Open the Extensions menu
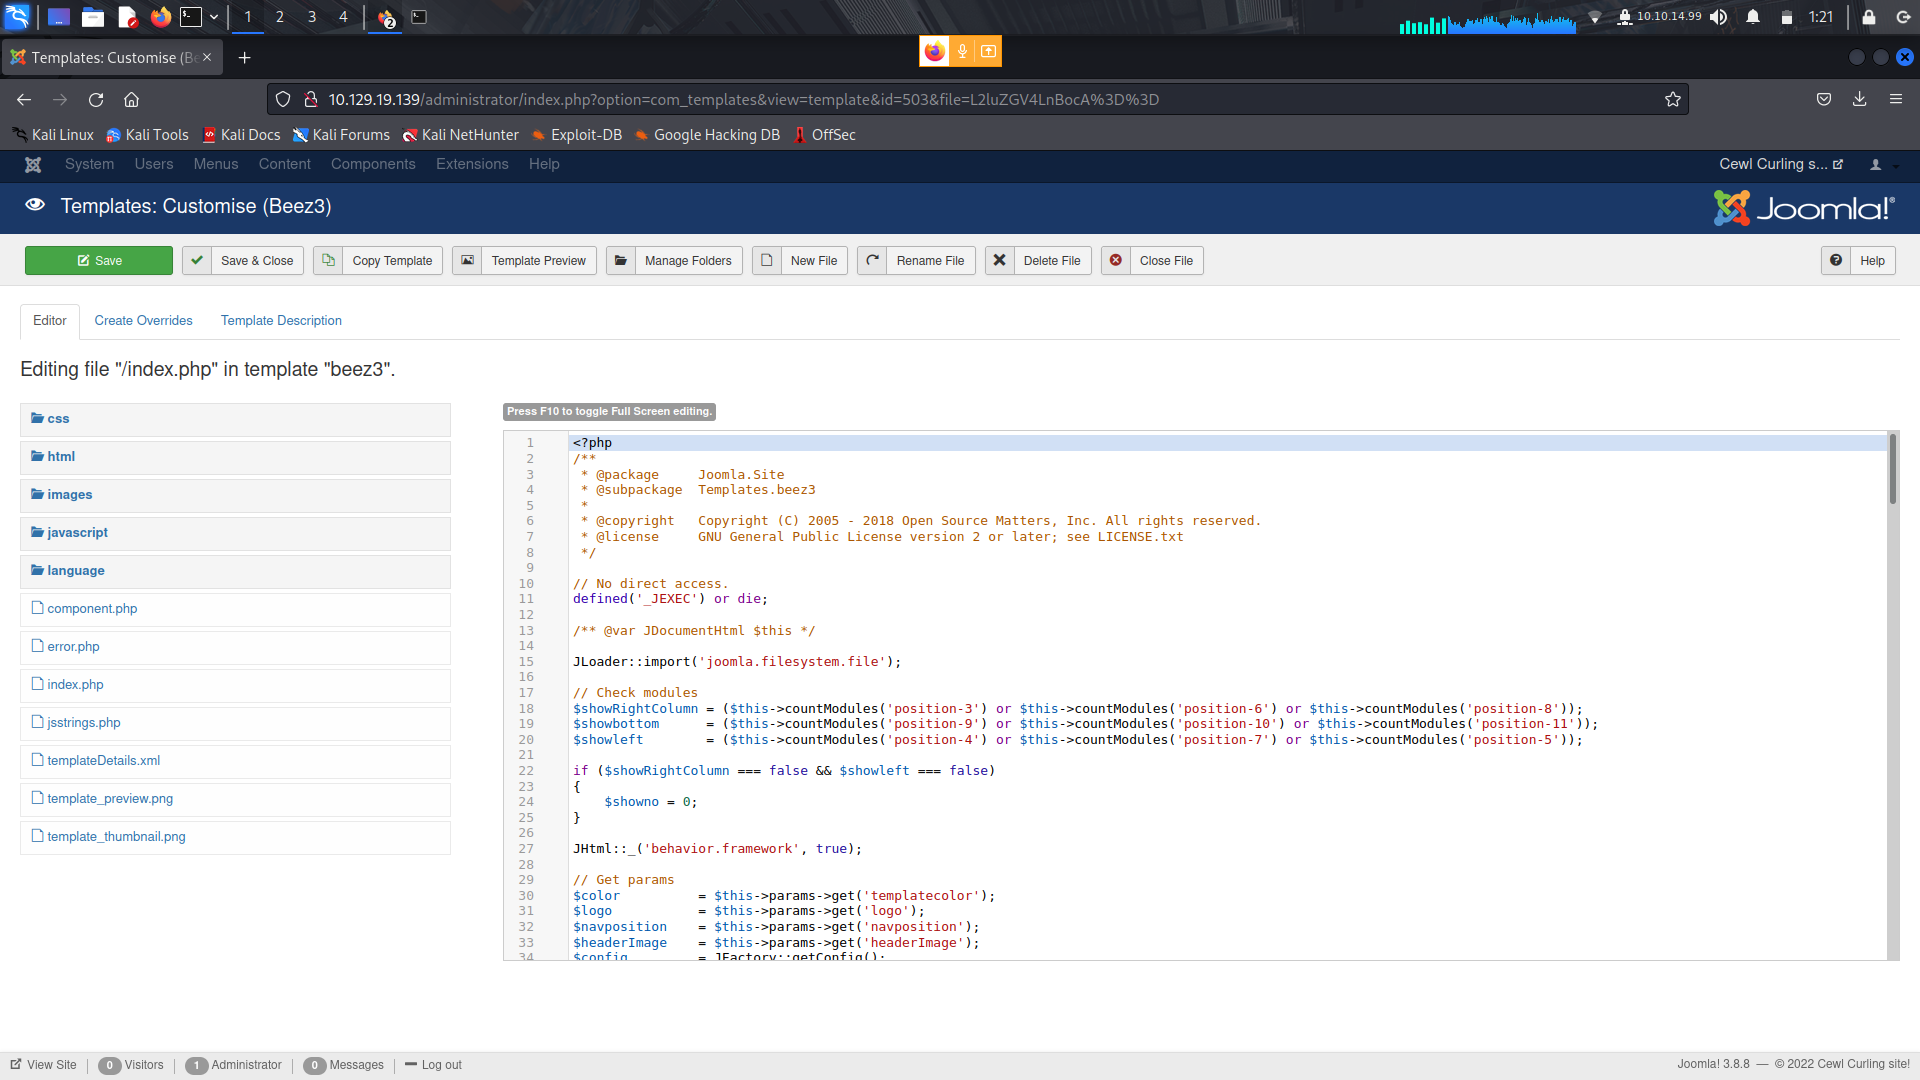 [472, 164]
